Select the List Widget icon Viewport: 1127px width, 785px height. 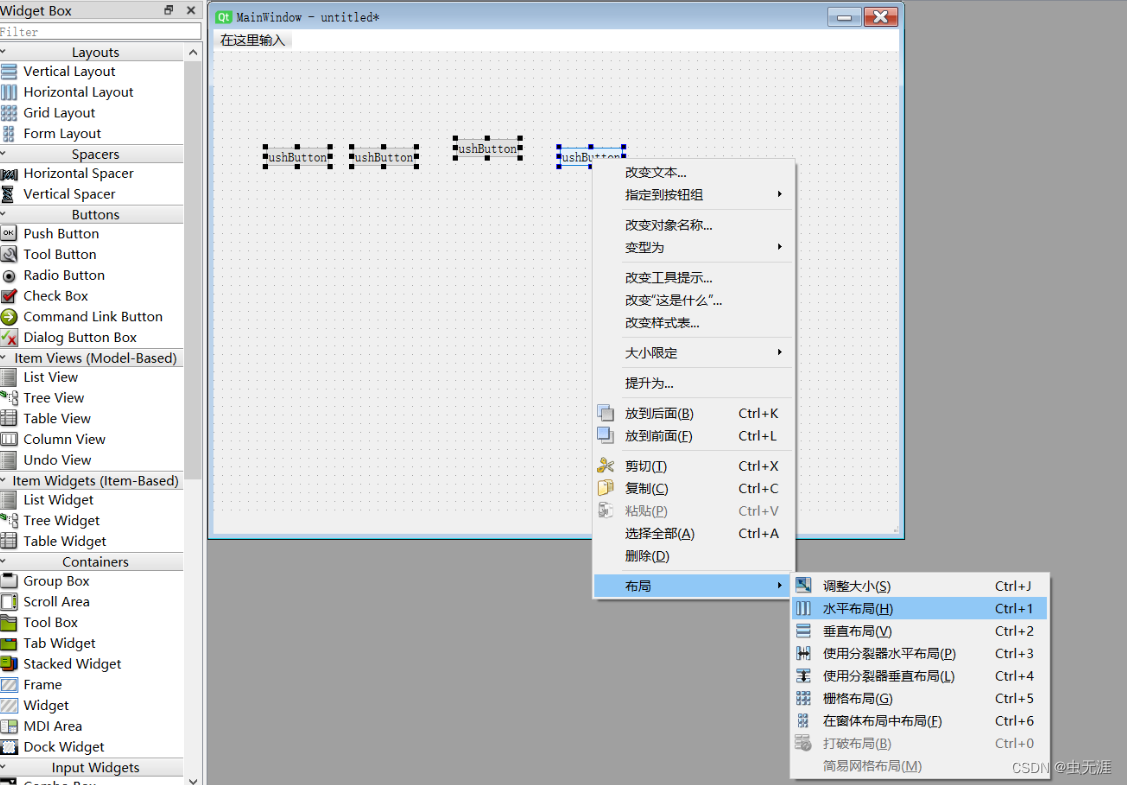[x=10, y=499]
